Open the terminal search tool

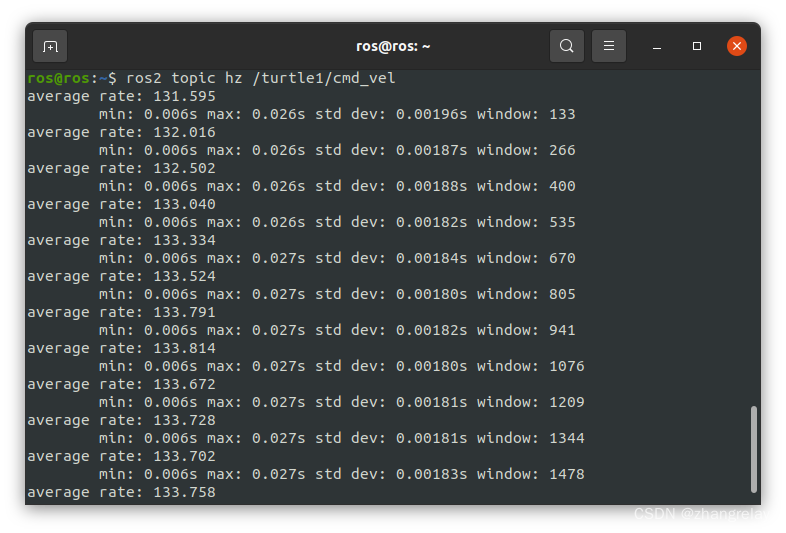tap(566, 46)
